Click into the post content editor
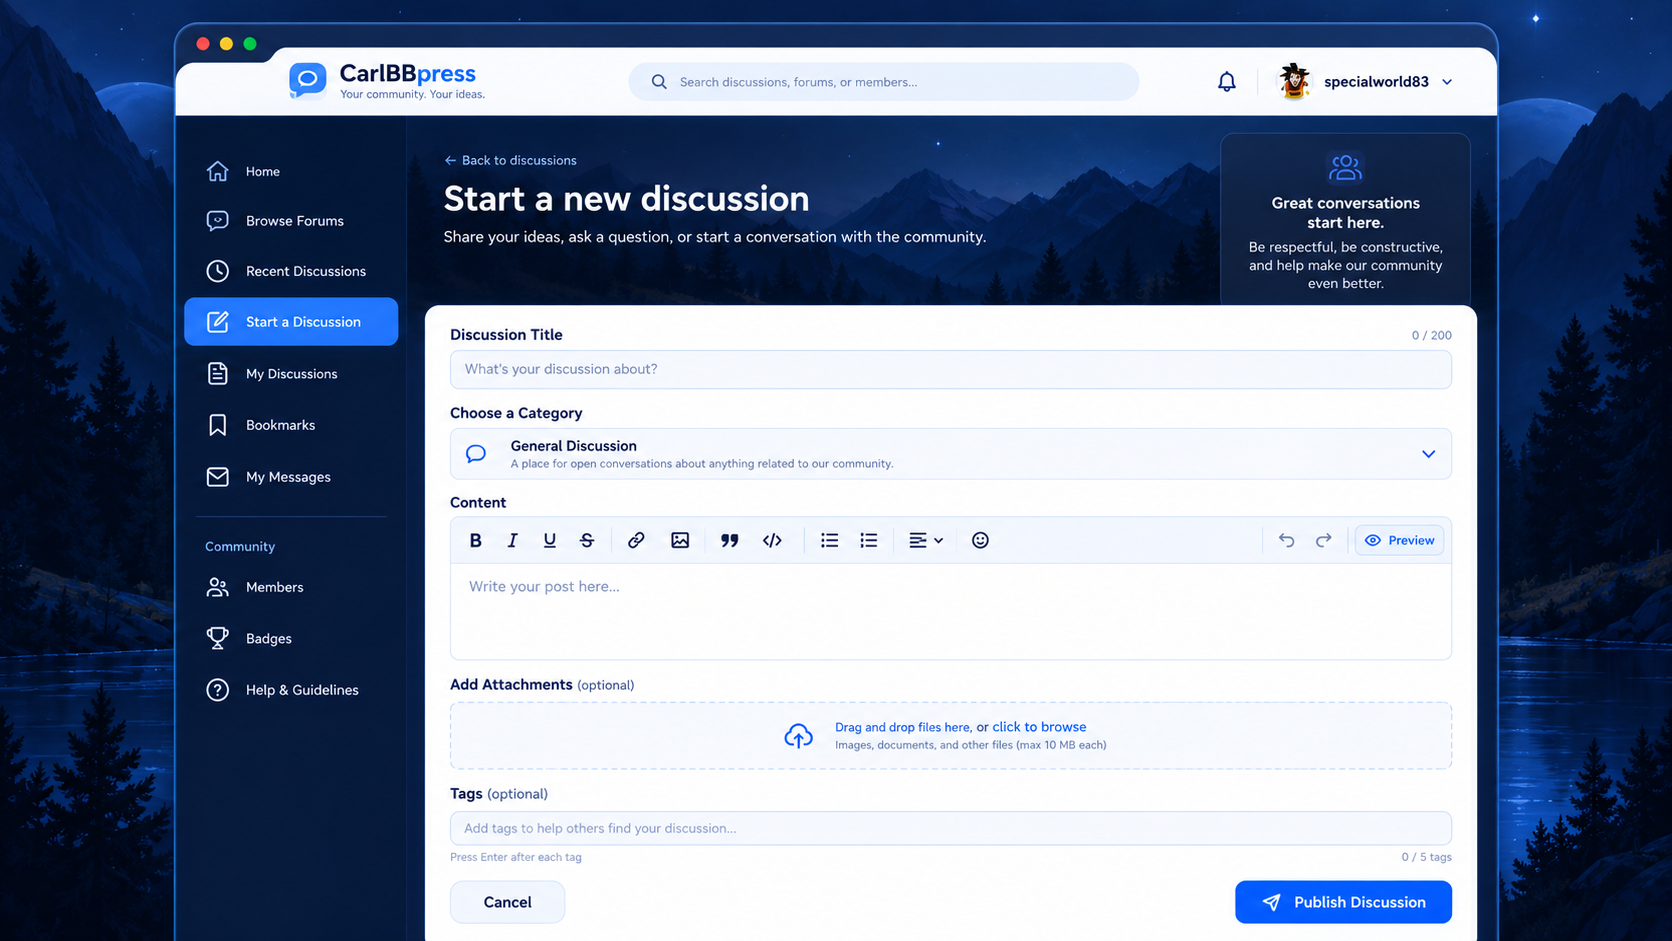The width and height of the screenshot is (1672, 941). pos(951,611)
